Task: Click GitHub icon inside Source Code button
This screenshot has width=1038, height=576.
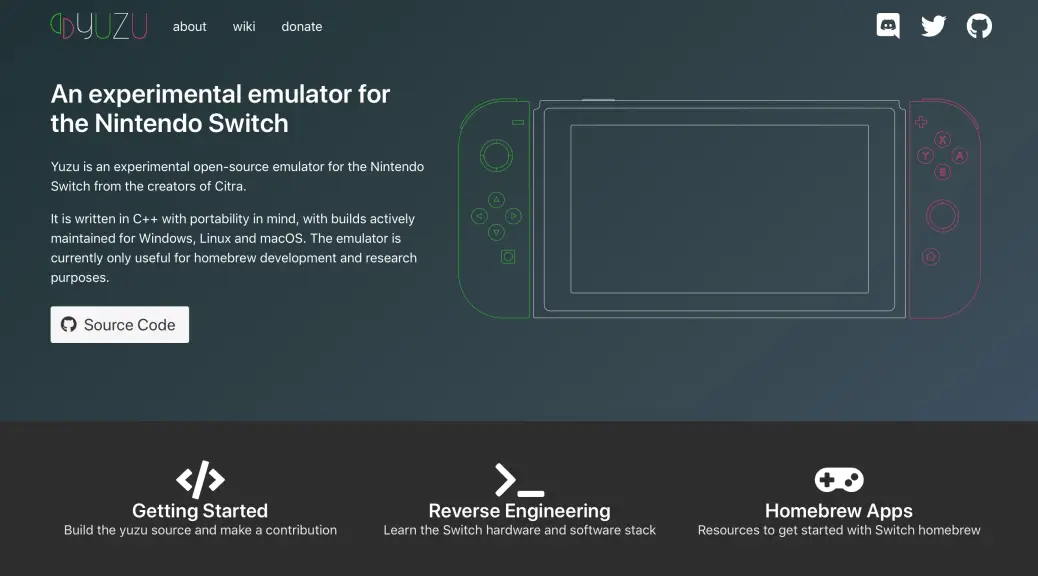Action: tap(69, 324)
